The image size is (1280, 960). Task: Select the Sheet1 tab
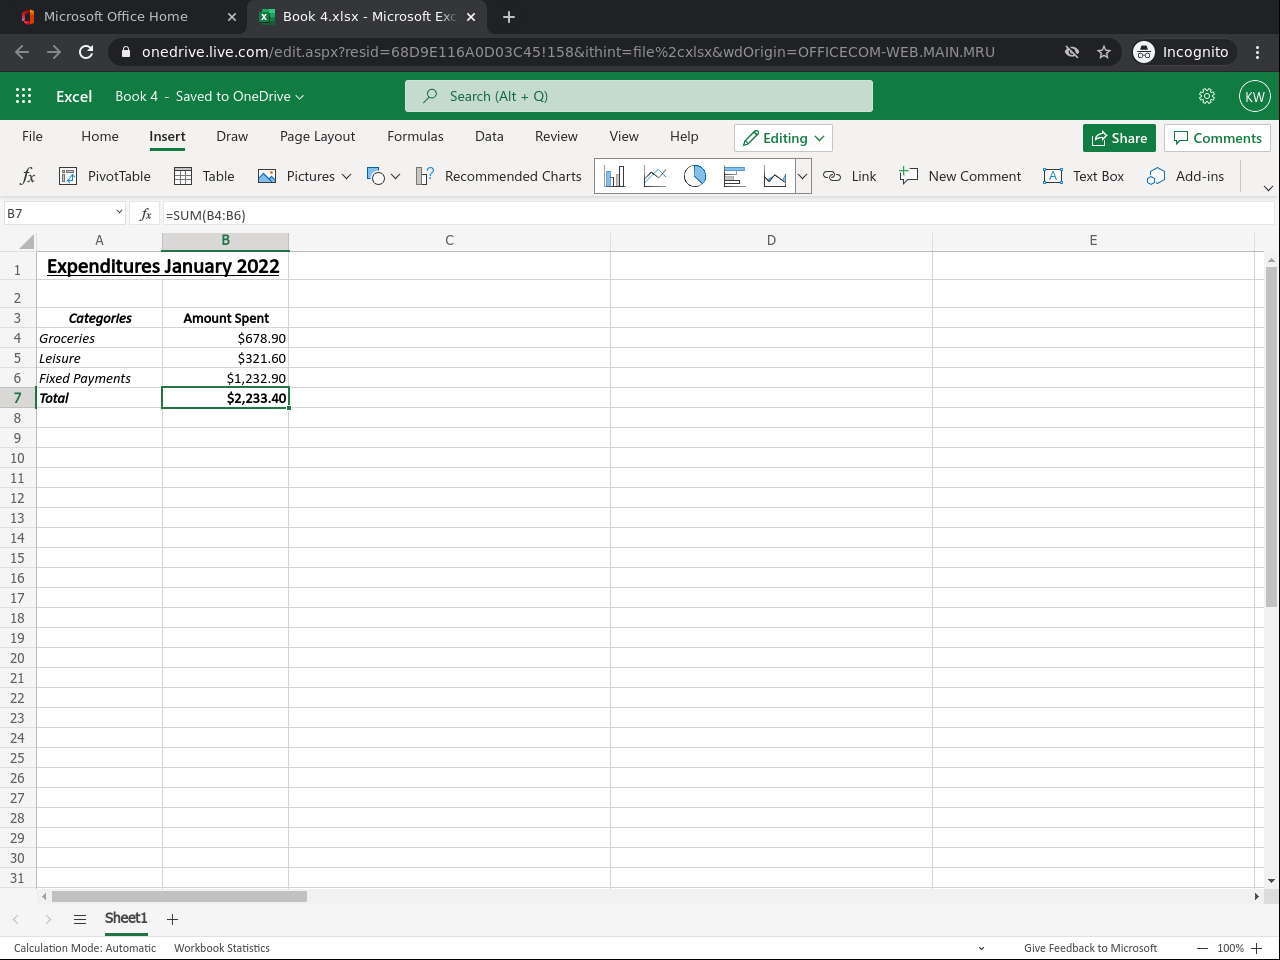126,919
